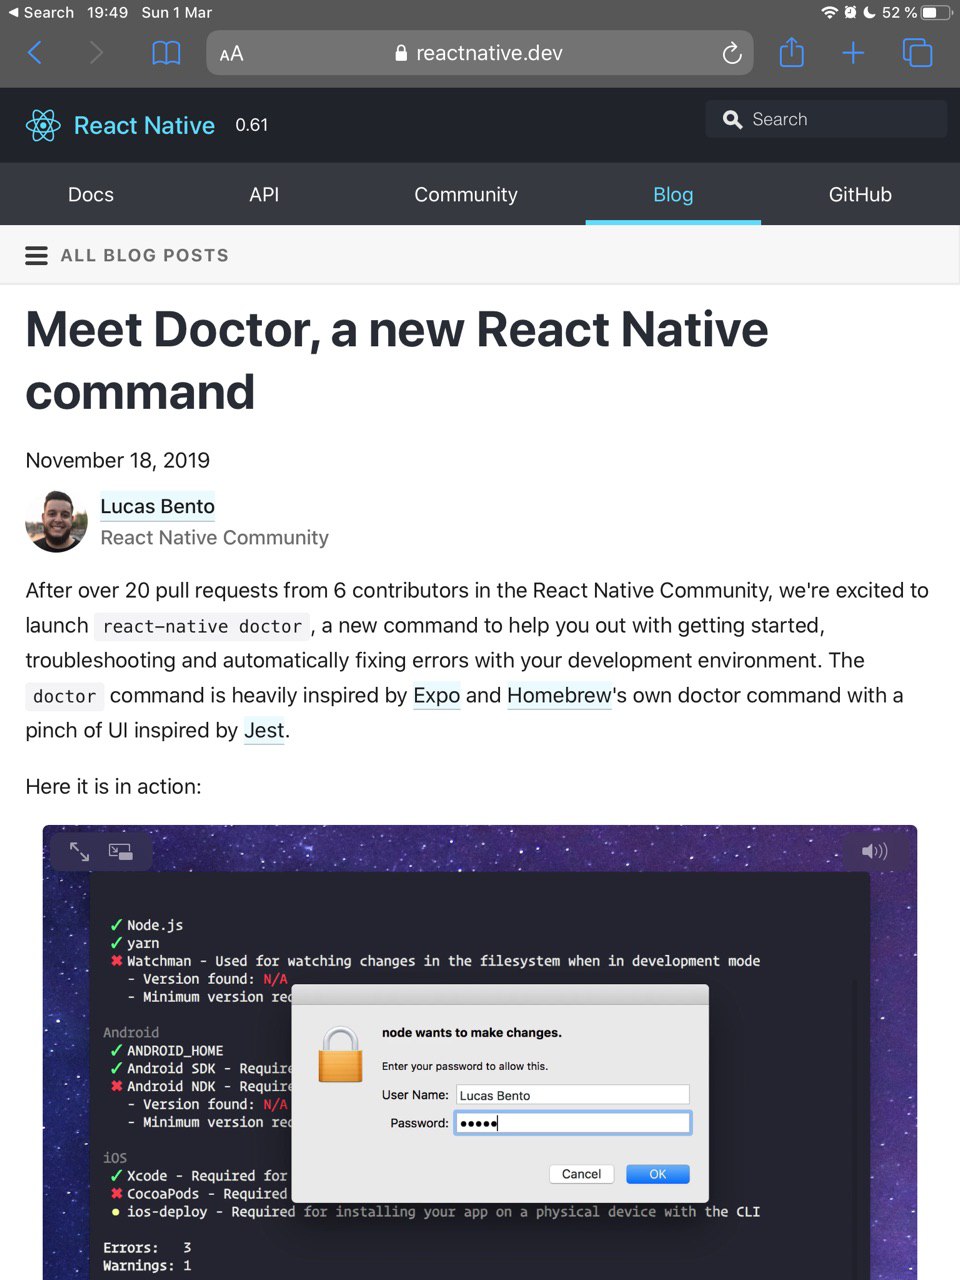Open the Community tab

coord(466,195)
